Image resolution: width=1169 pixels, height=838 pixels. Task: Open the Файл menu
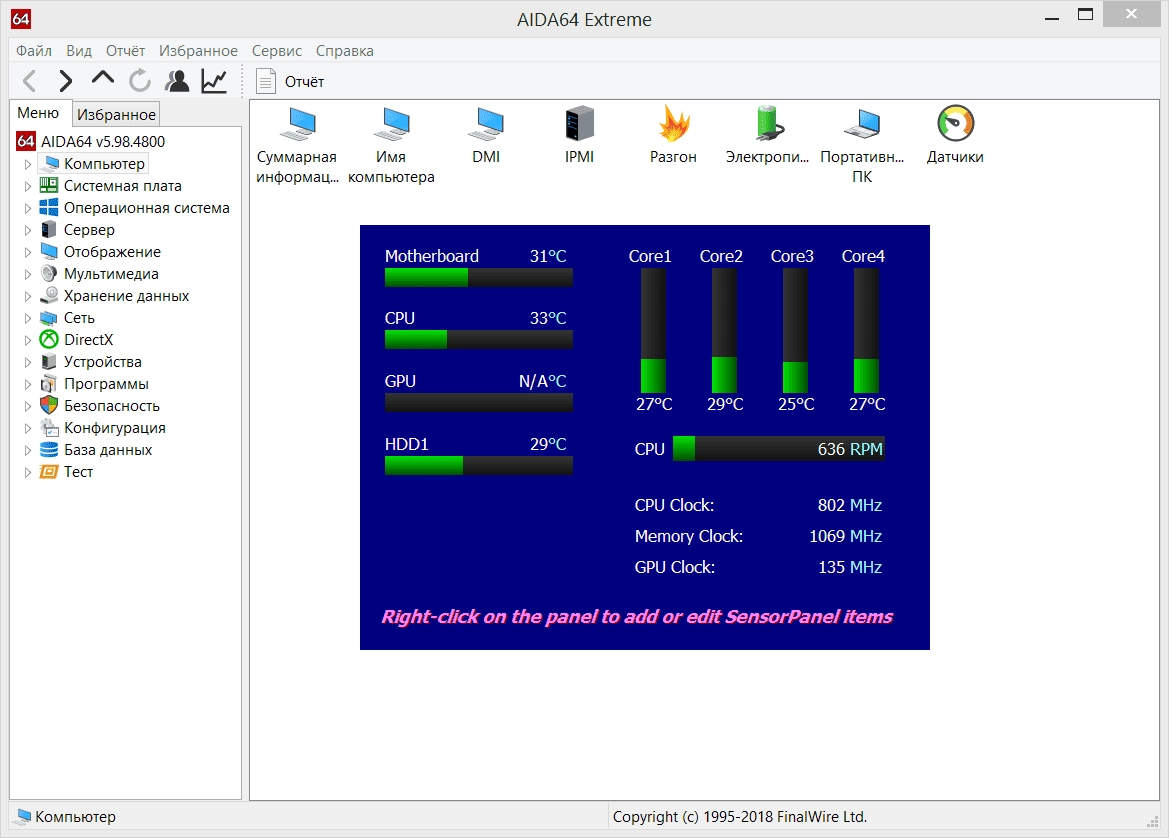34,51
